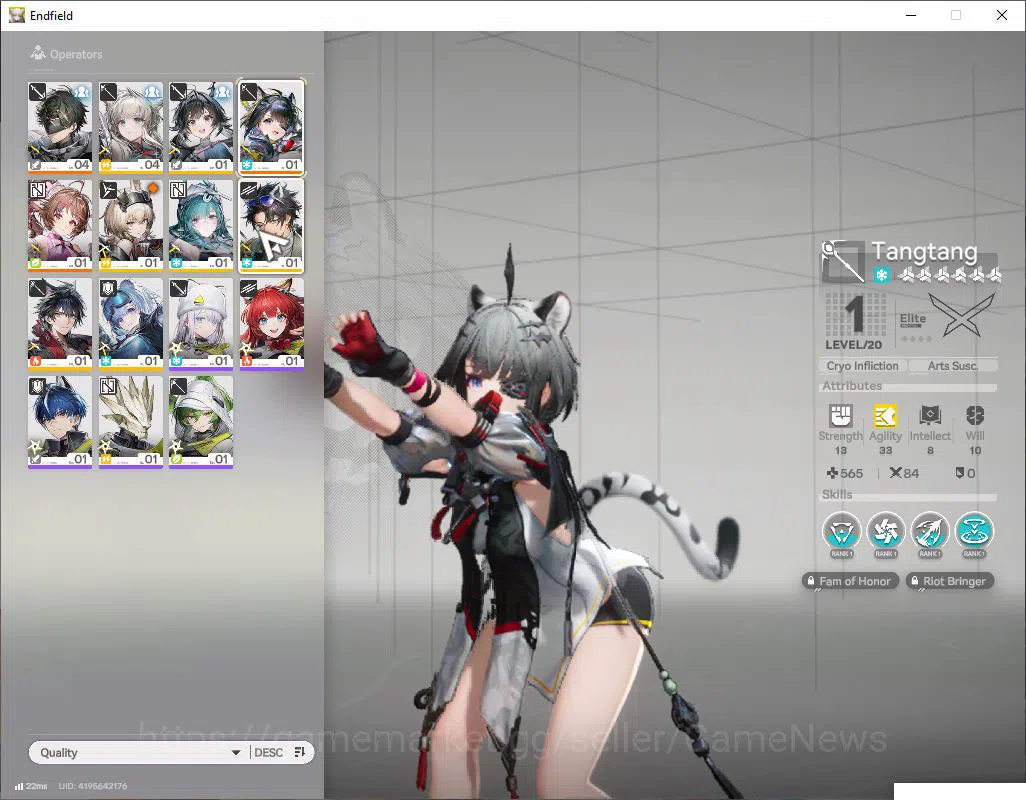Click the Endfield app icon in title bar

point(16,15)
